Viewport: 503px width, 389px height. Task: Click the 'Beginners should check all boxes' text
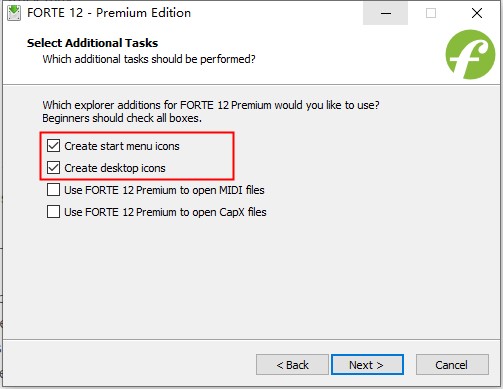(x=122, y=118)
